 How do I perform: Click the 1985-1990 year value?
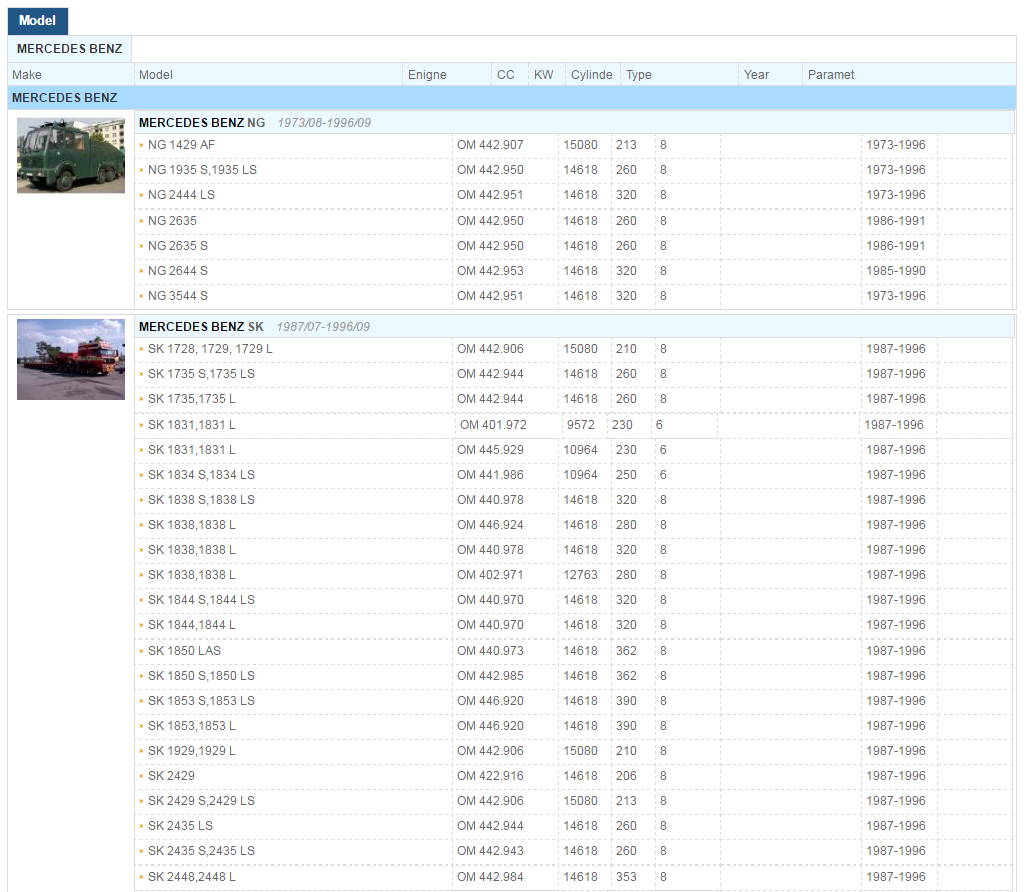pyautogui.click(x=896, y=271)
